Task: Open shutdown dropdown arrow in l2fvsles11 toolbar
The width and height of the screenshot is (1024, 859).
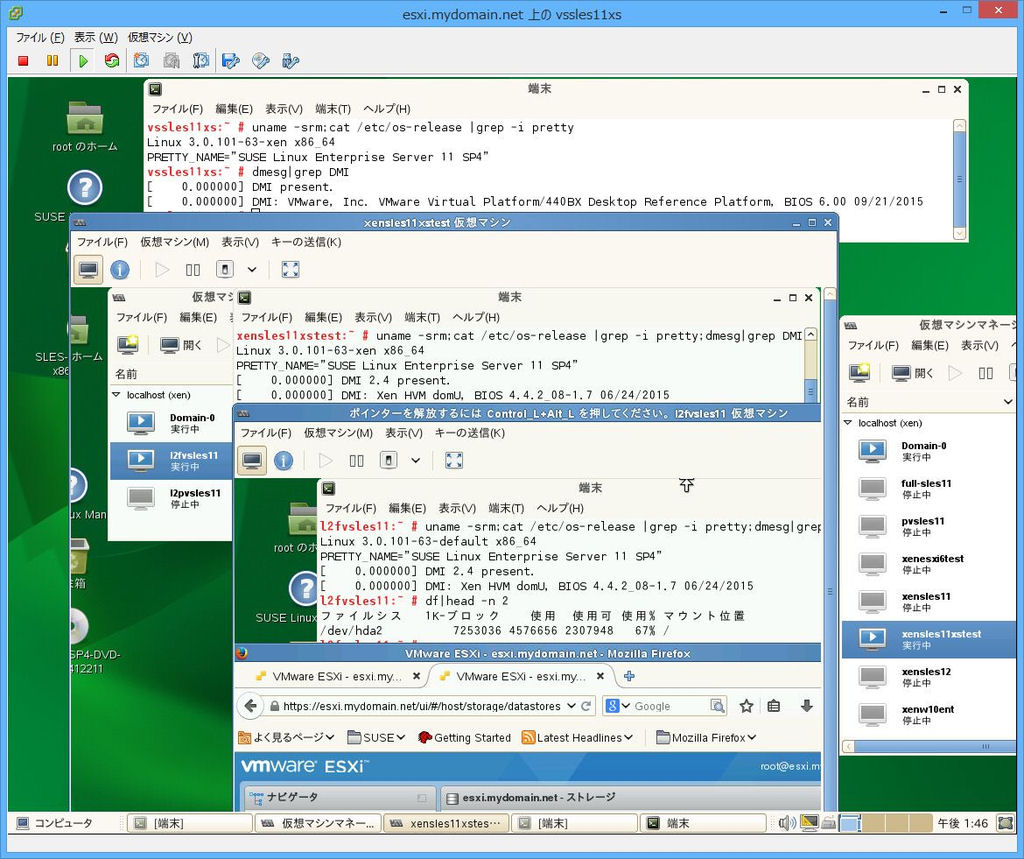Action: click(x=415, y=461)
